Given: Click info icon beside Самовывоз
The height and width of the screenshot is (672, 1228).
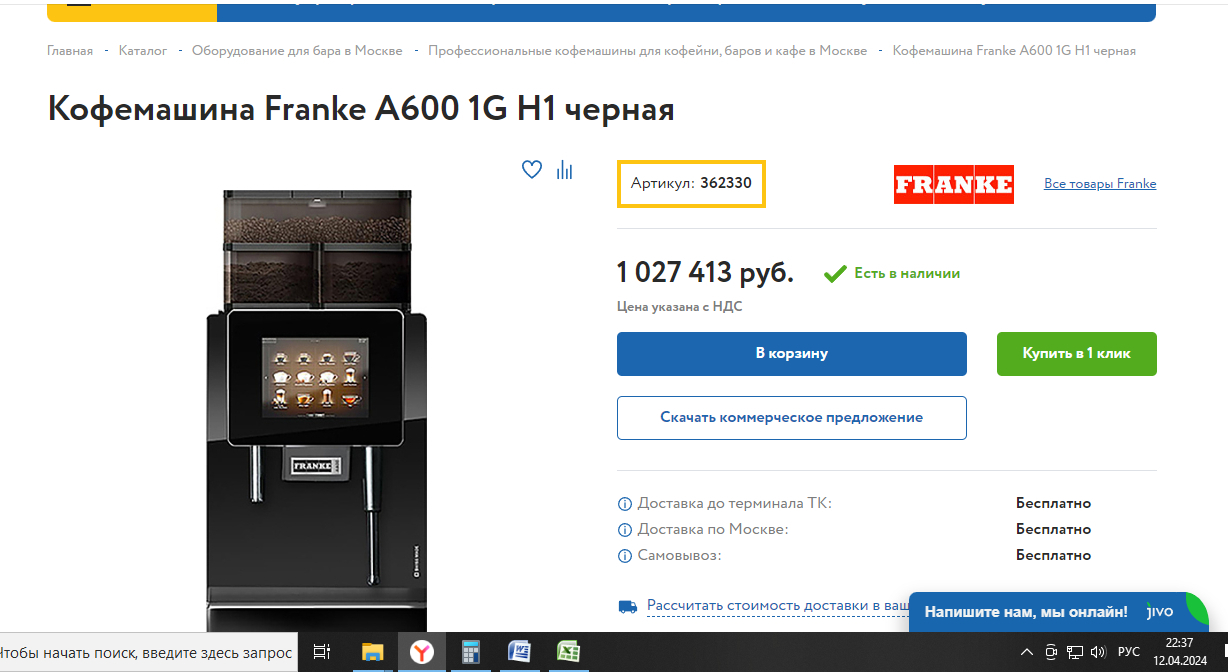Looking at the screenshot, I should [x=625, y=555].
